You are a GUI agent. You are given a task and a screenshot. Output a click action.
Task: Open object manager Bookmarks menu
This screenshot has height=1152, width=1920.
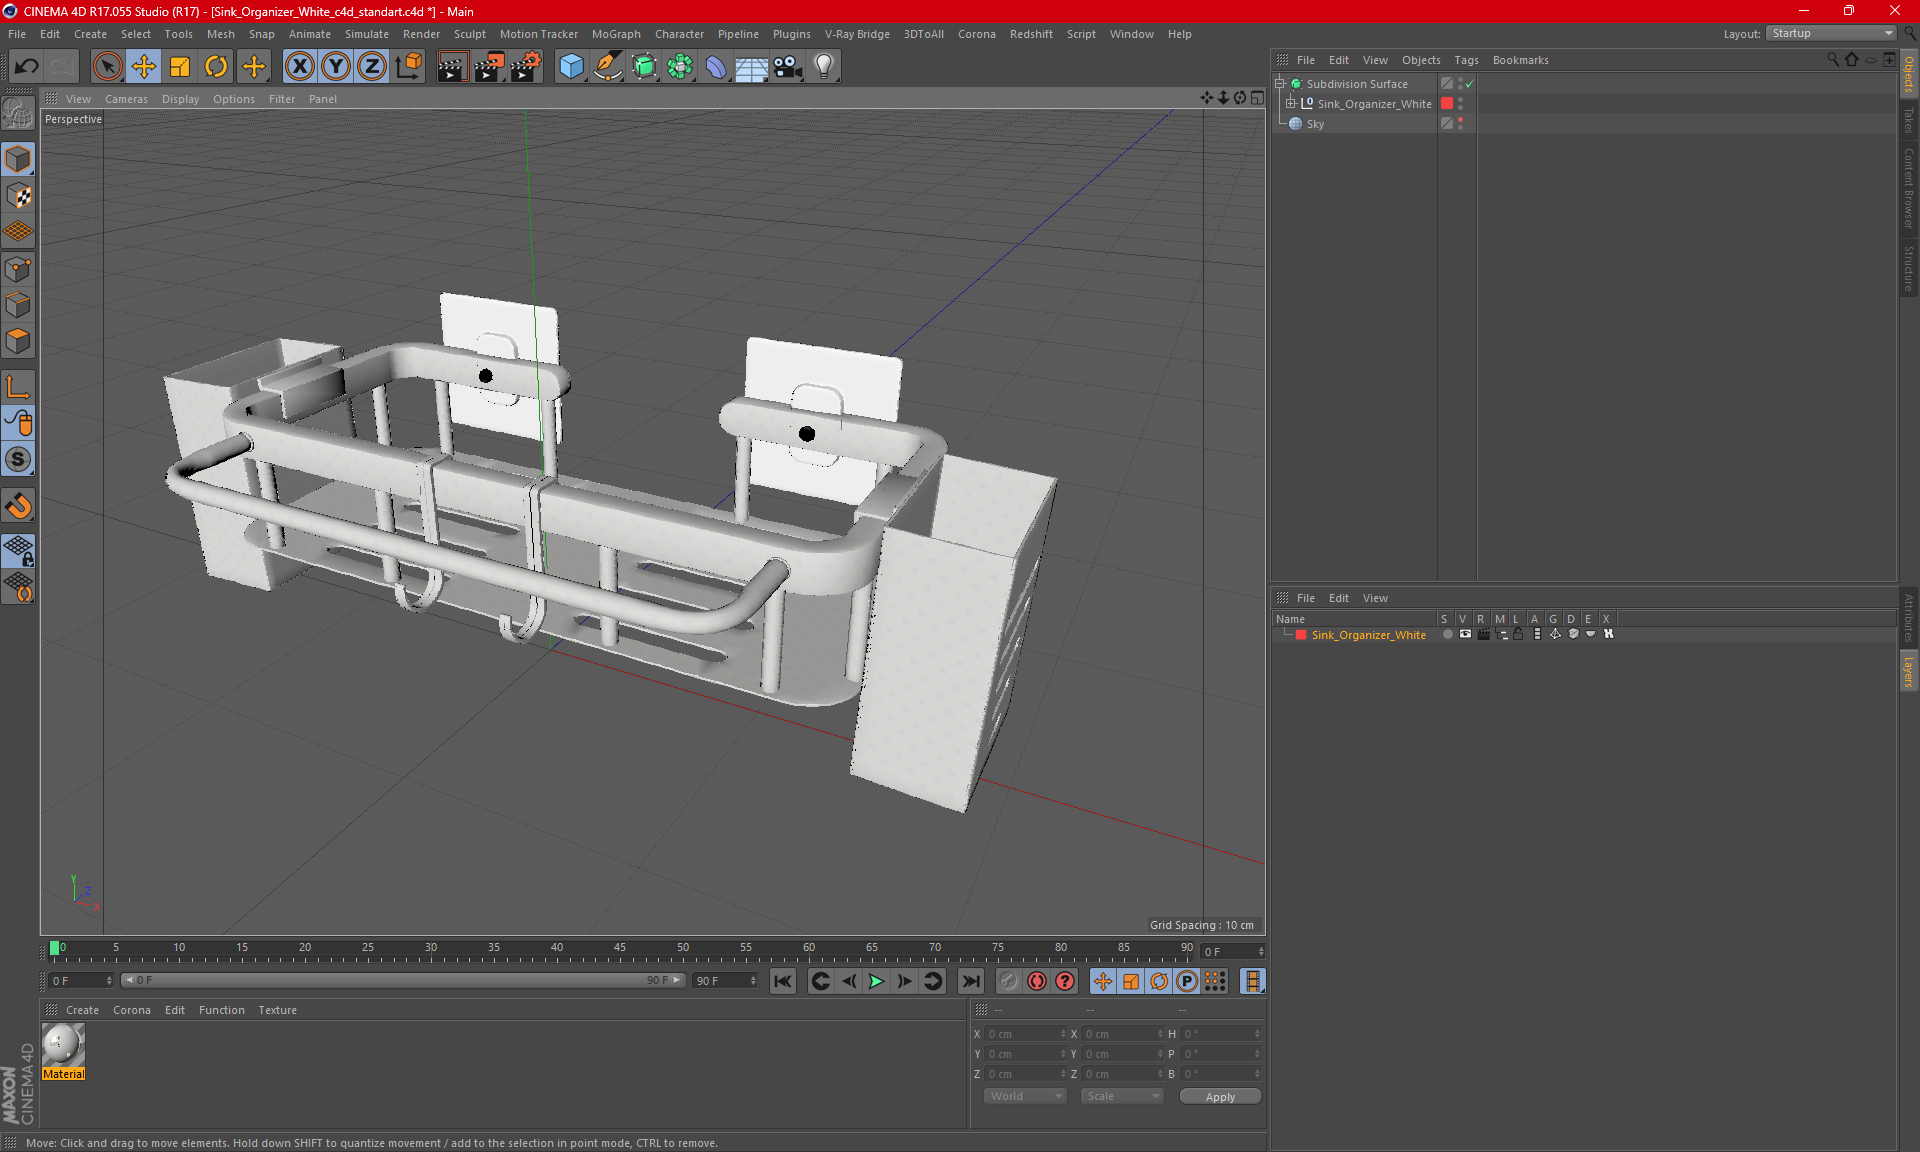[1520, 60]
